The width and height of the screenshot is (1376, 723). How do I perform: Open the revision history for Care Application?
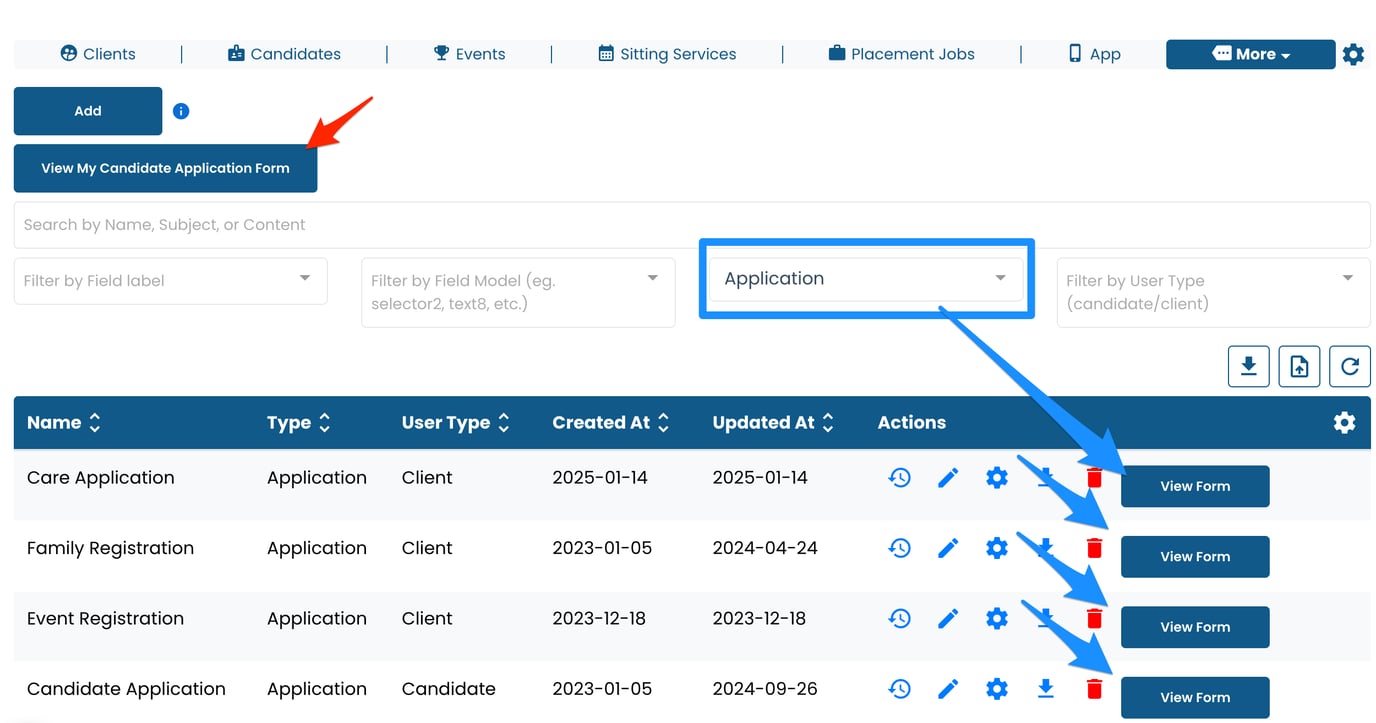pos(899,477)
